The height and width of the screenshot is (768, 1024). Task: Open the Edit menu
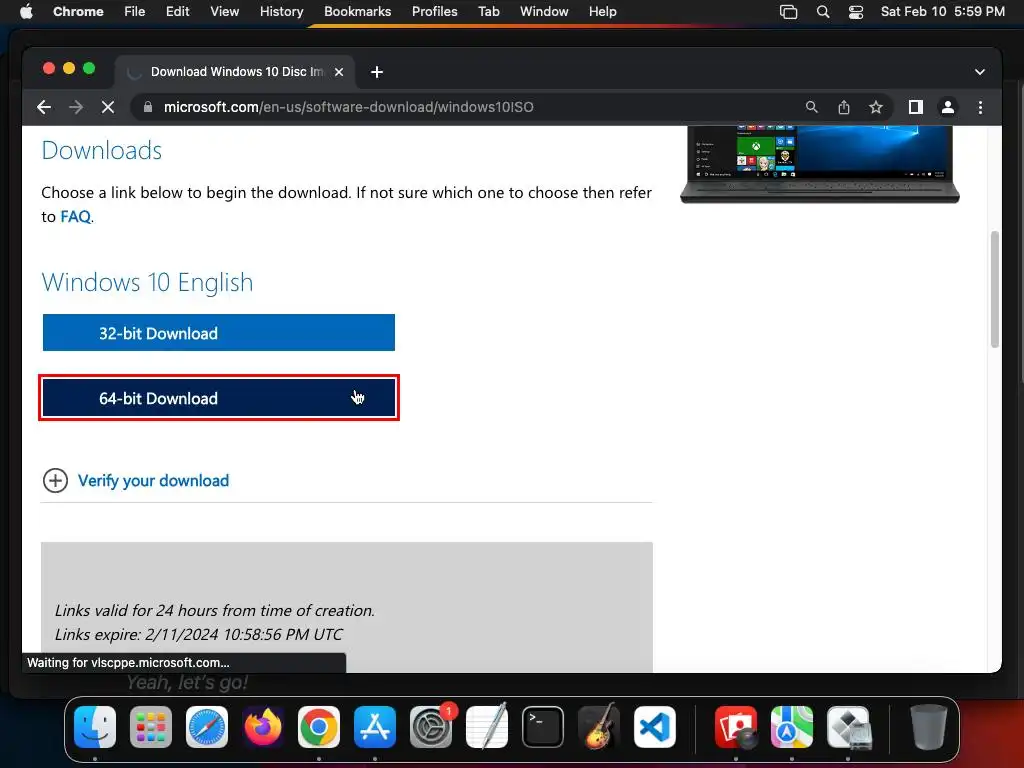coord(177,12)
